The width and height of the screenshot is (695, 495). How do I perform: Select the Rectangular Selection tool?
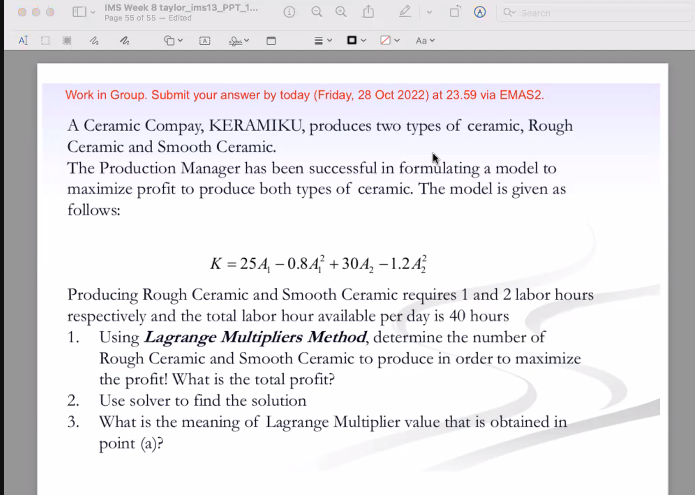pos(45,41)
